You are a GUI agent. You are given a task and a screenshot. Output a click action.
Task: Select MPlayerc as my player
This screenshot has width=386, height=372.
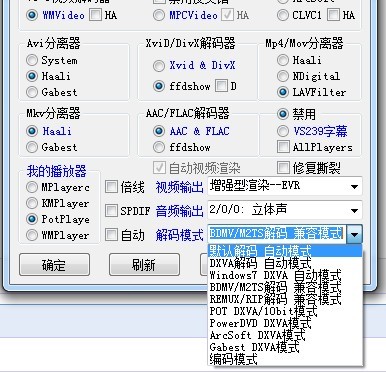[x=32, y=187]
